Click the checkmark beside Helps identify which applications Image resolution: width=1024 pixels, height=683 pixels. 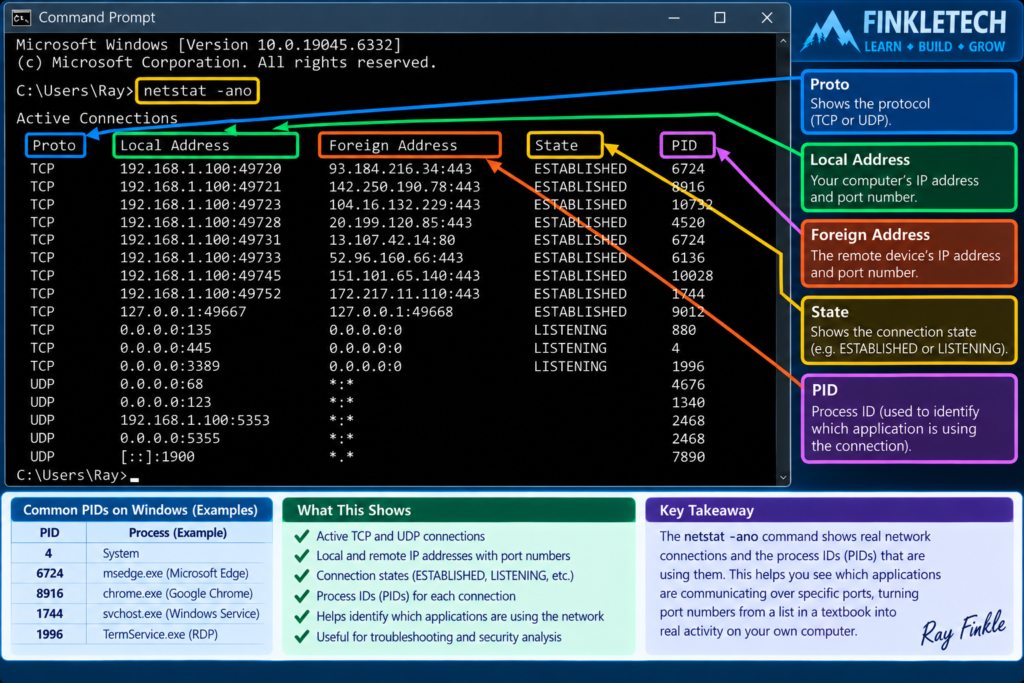(302, 616)
